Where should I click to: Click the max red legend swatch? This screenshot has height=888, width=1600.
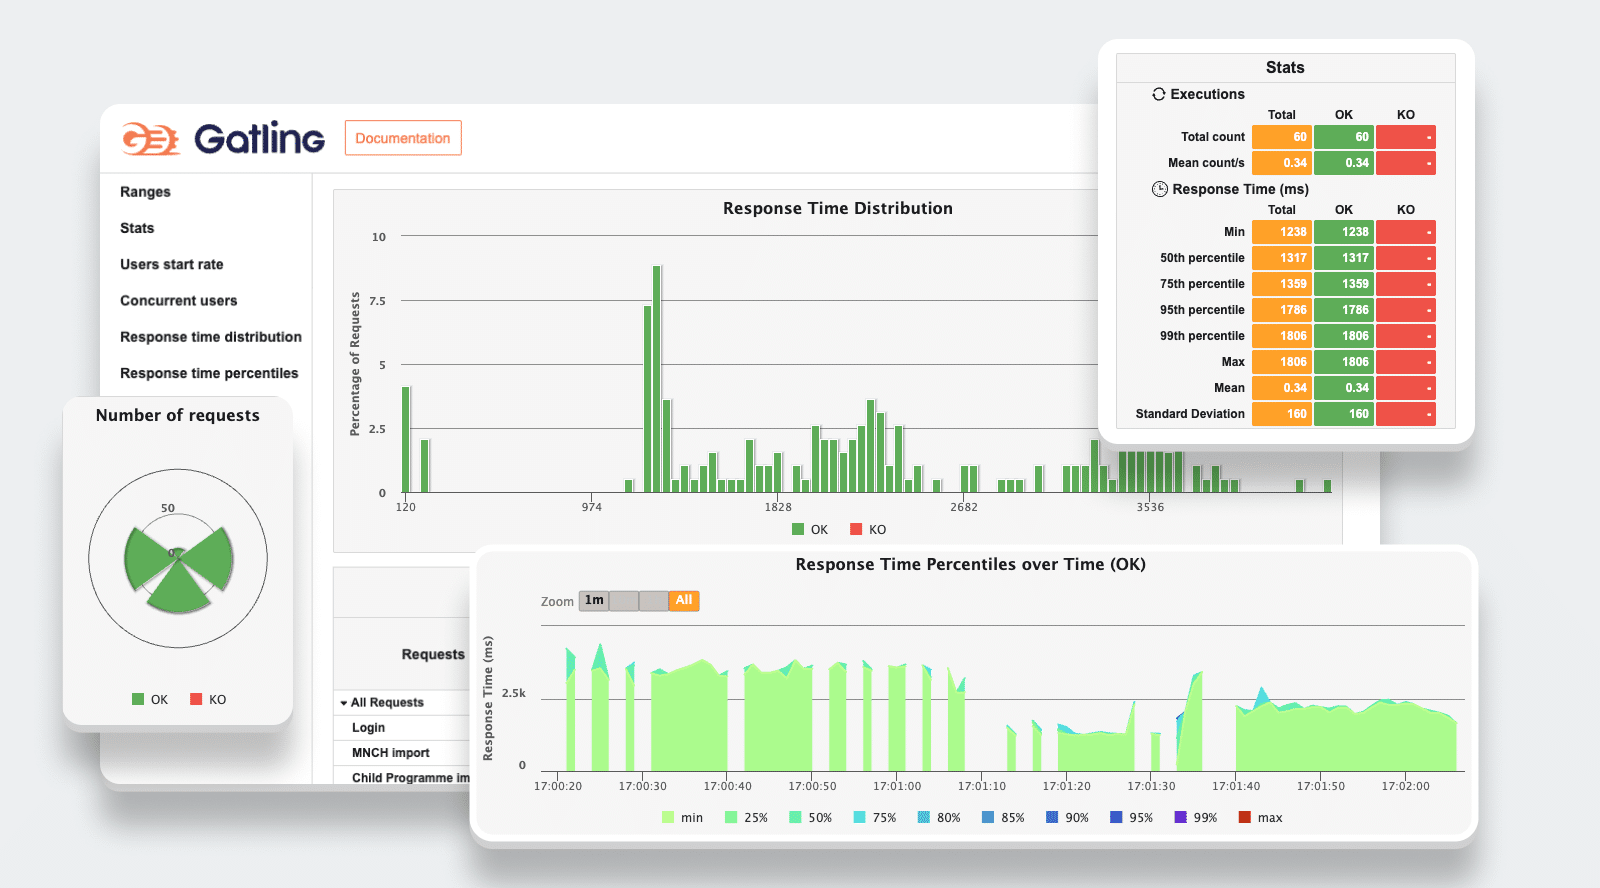click(x=1245, y=817)
